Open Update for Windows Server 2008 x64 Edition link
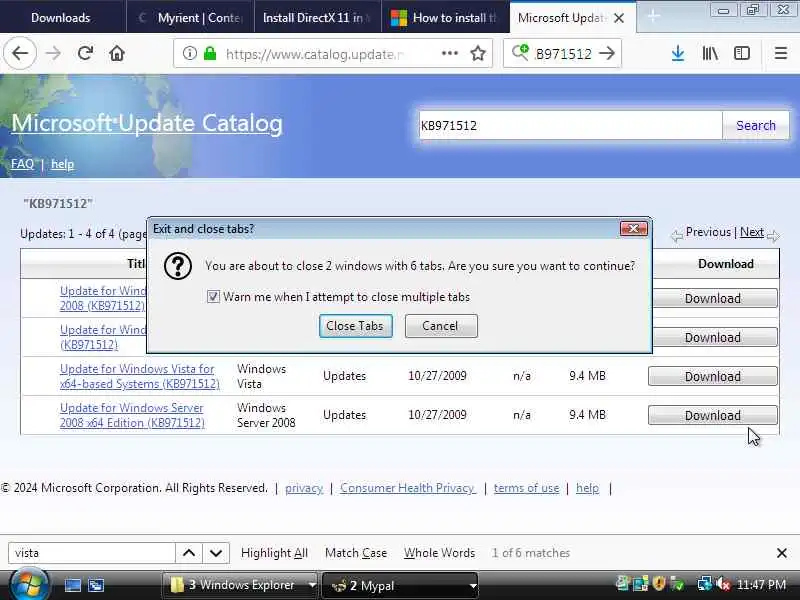The height and width of the screenshot is (600, 800). (132, 415)
